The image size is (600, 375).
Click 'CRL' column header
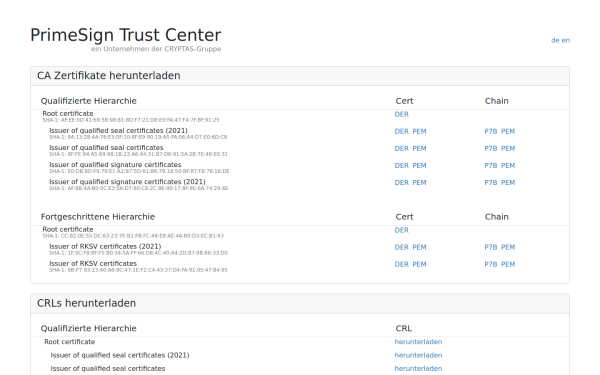pyautogui.click(x=404, y=328)
